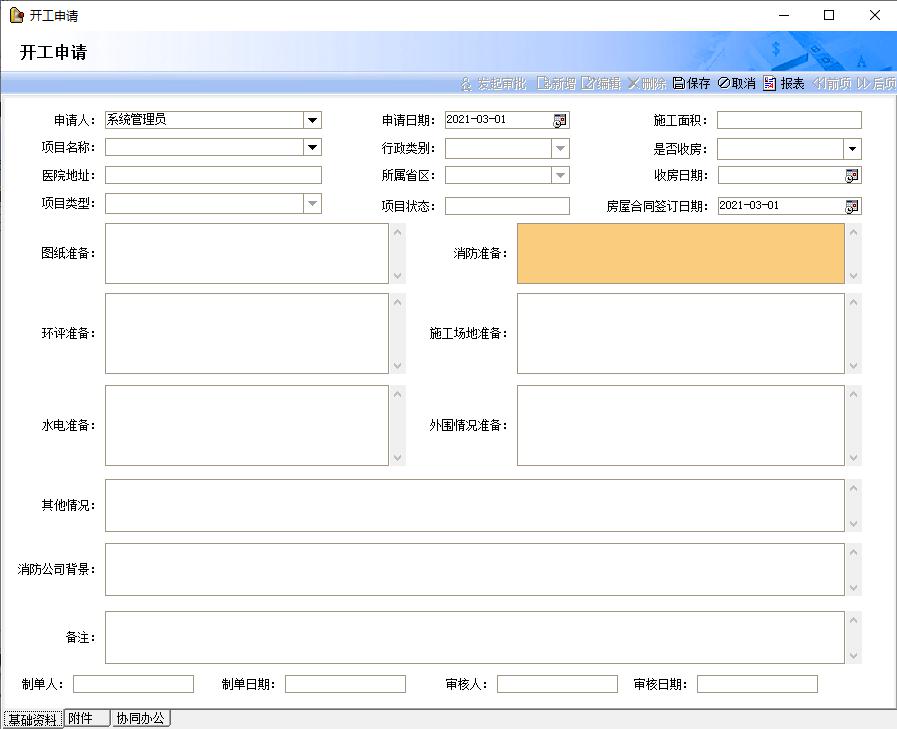
Task: Click the 保存 (Save) toolbar icon
Action: click(678, 84)
